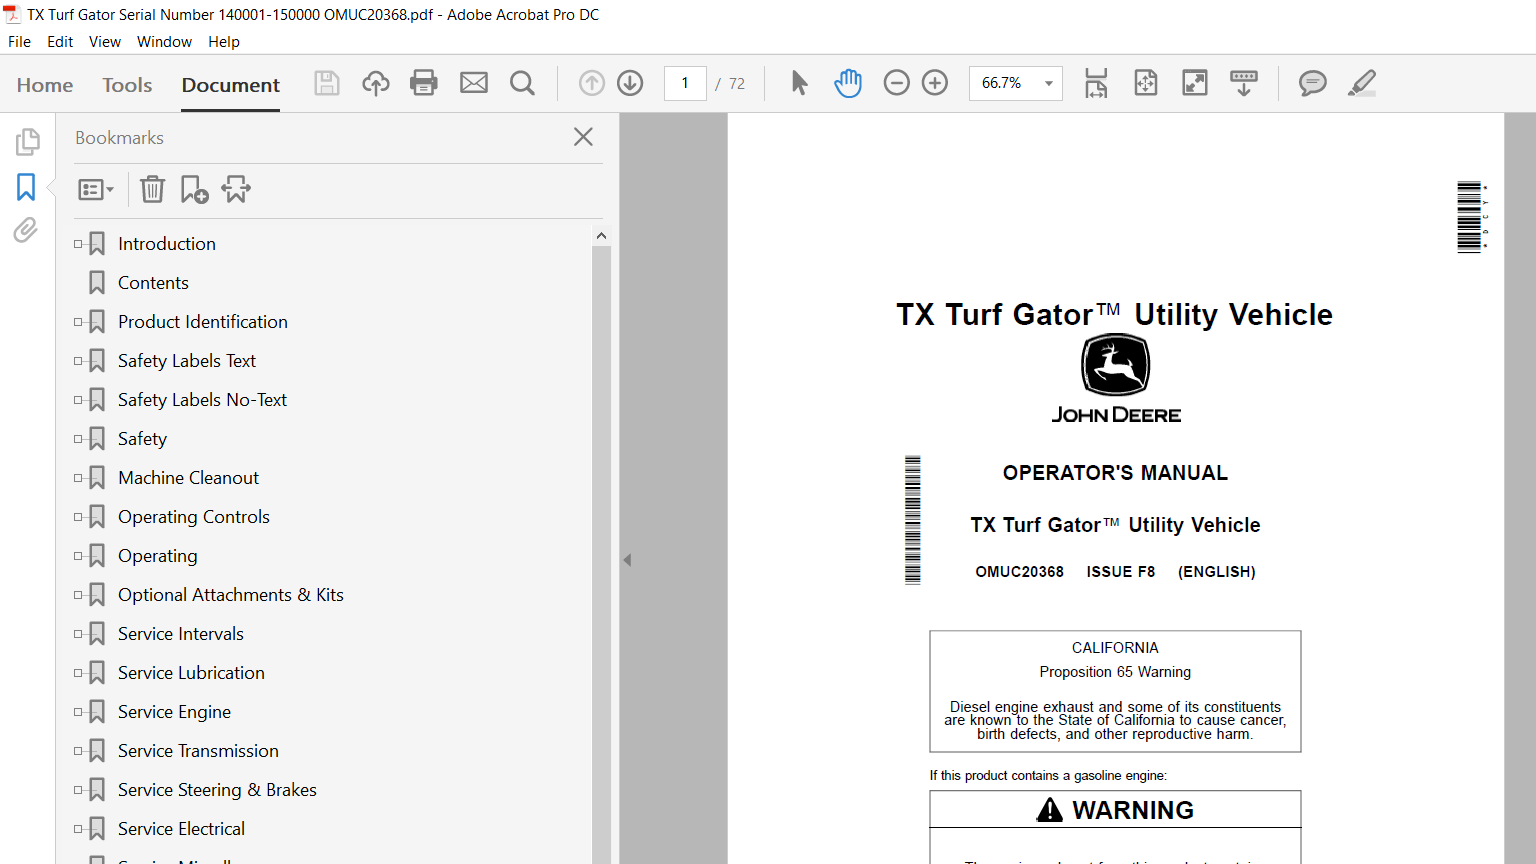Enter Full Screen mode icon
The height and width of the screenshot is (864, 1536).
tap(1195, 83)
